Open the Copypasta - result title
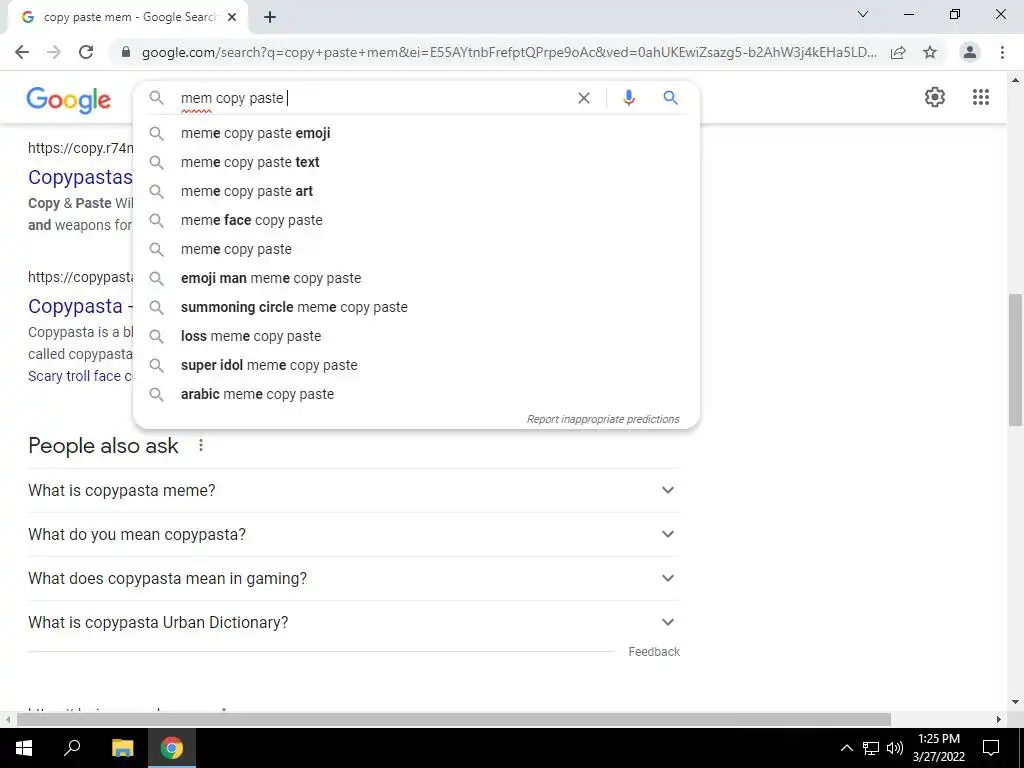1024x768 pixels. click(x=80, y=306)
